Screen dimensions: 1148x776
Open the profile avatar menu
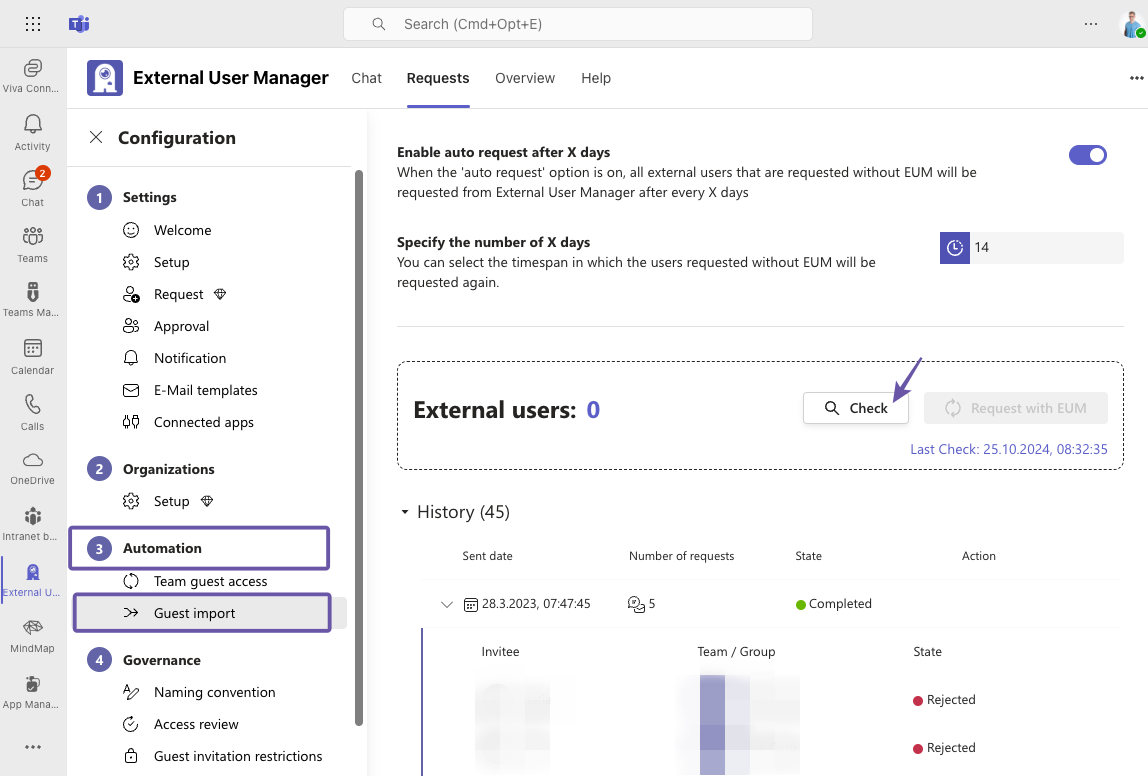coord(1133,24)
